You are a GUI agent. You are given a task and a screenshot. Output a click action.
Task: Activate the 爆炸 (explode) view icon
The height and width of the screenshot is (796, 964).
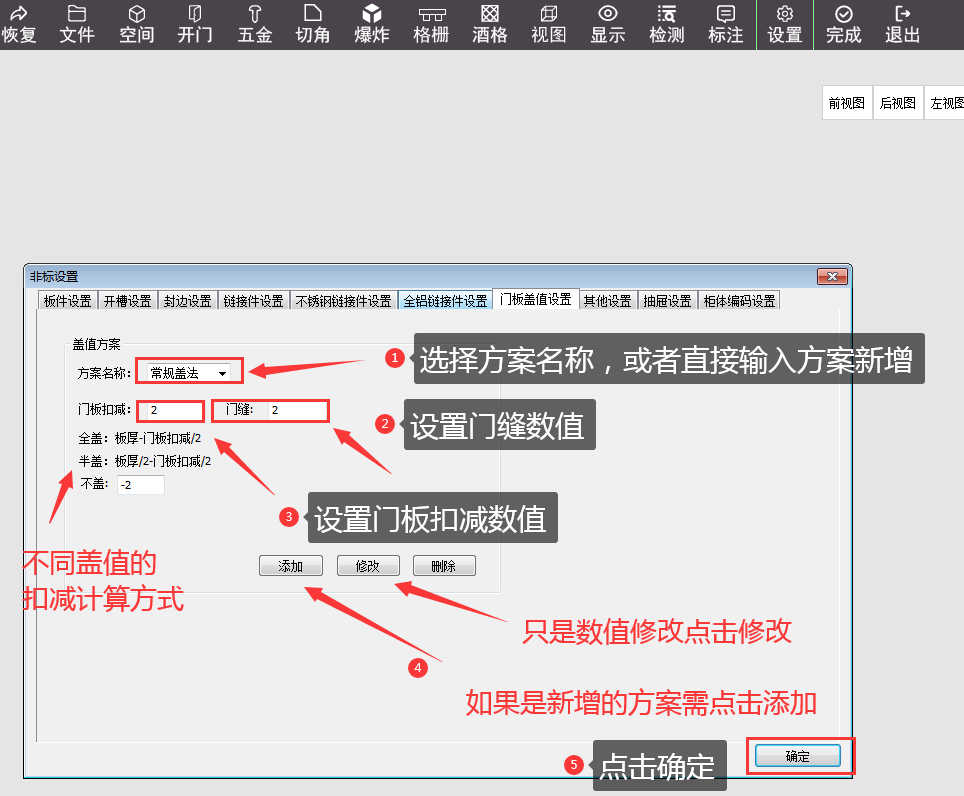click(372, 24)
